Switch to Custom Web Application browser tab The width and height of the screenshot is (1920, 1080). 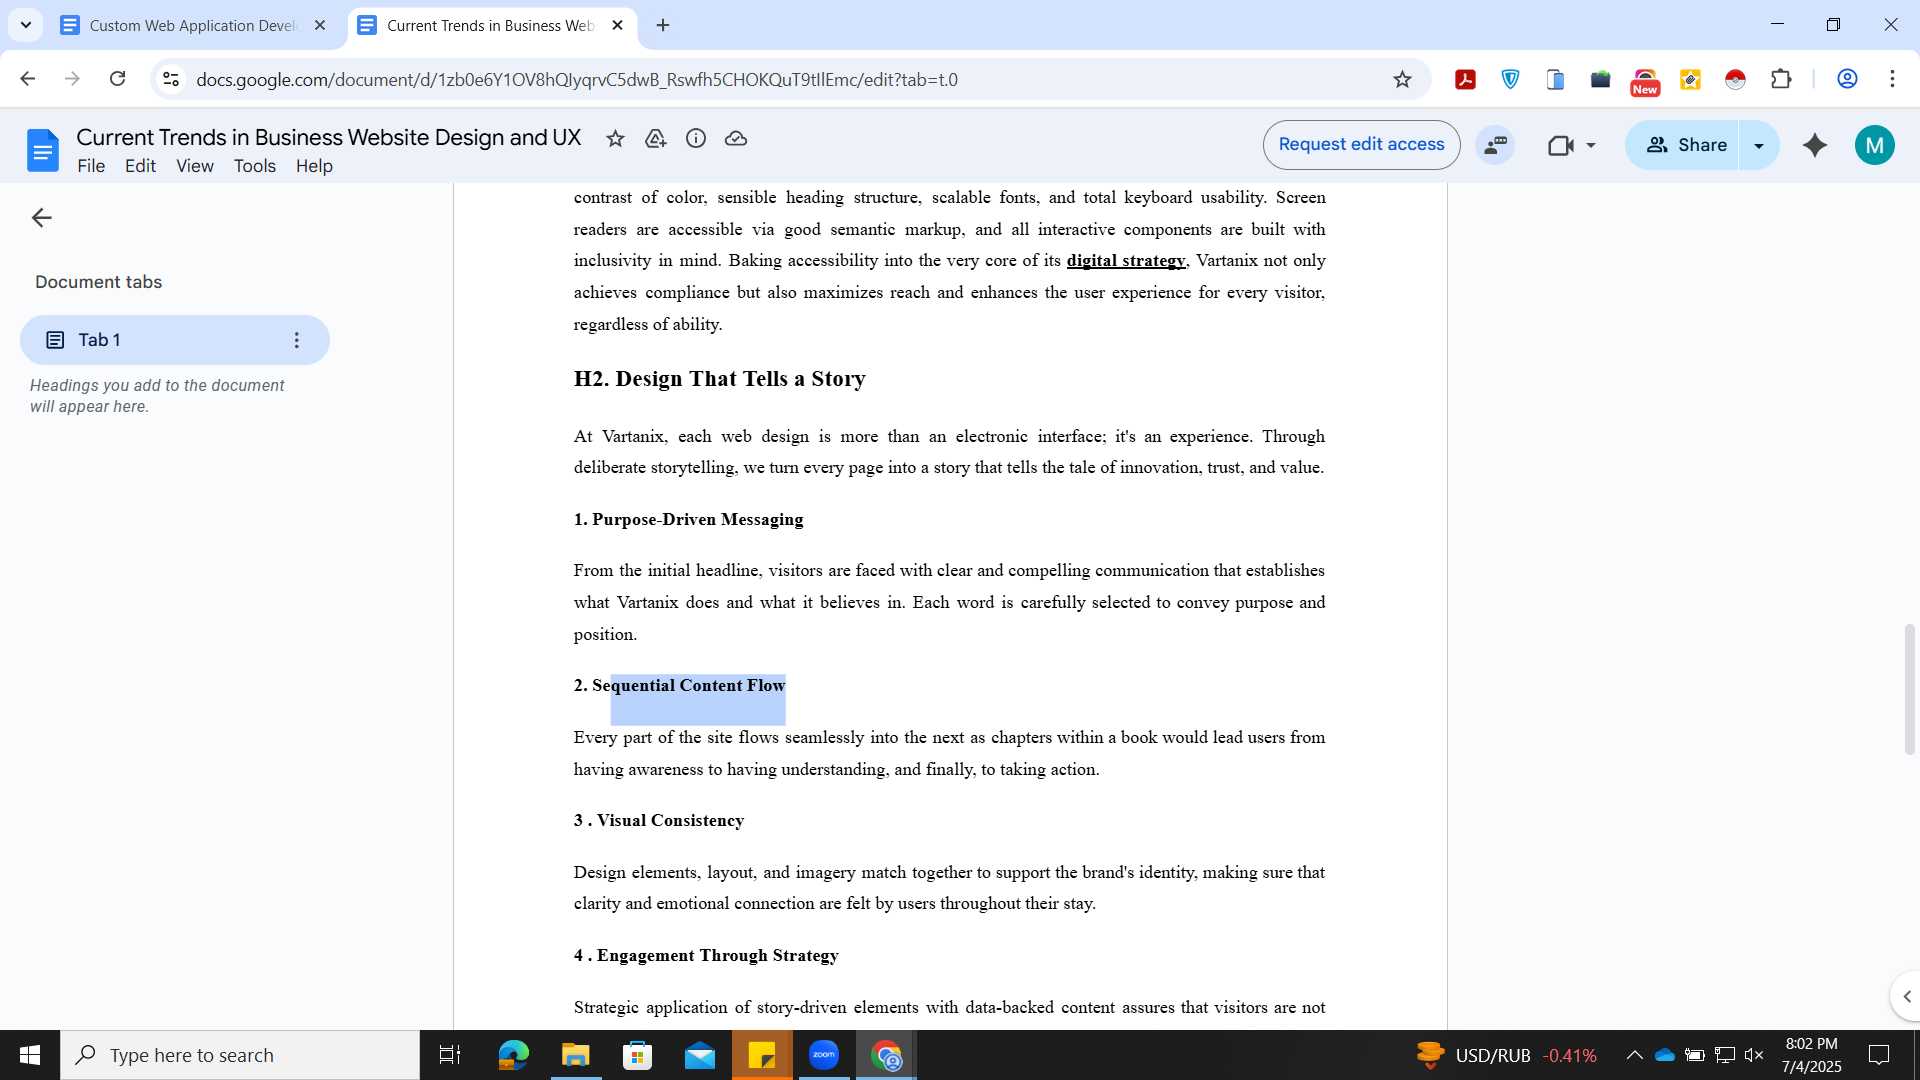click(x=194, y=25)
